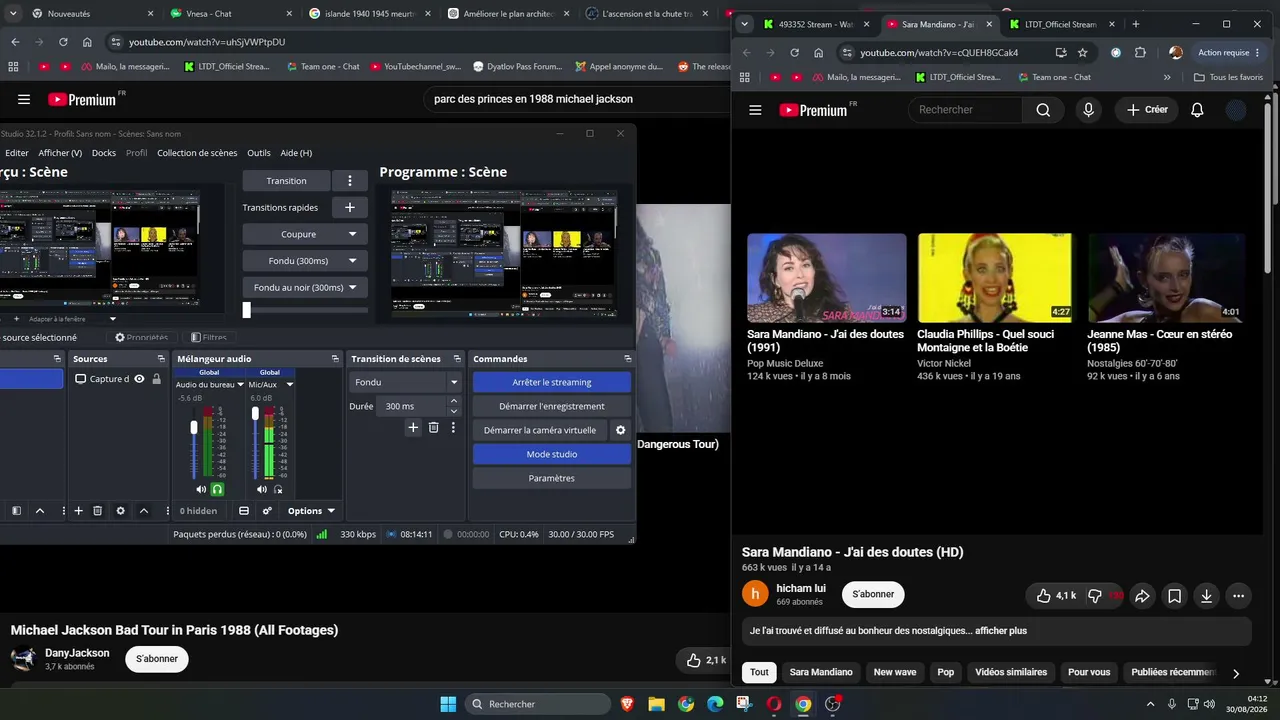This screenshot has height=720, width=1280.
Task: Unmute the Mic/Aux channel speaker icon
Action: tap(262, 489)
